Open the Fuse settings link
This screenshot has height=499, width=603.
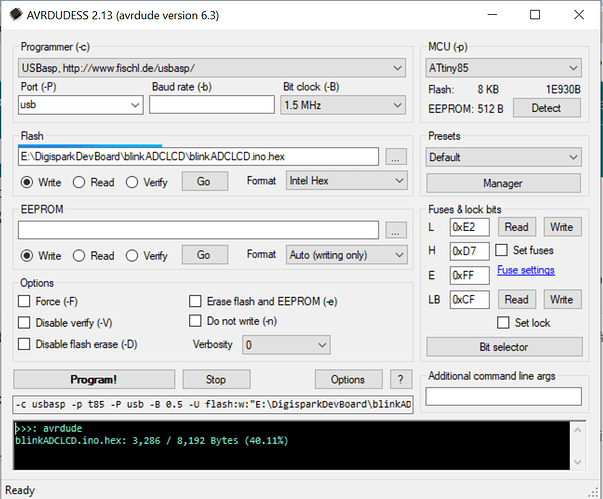[526, 270]
